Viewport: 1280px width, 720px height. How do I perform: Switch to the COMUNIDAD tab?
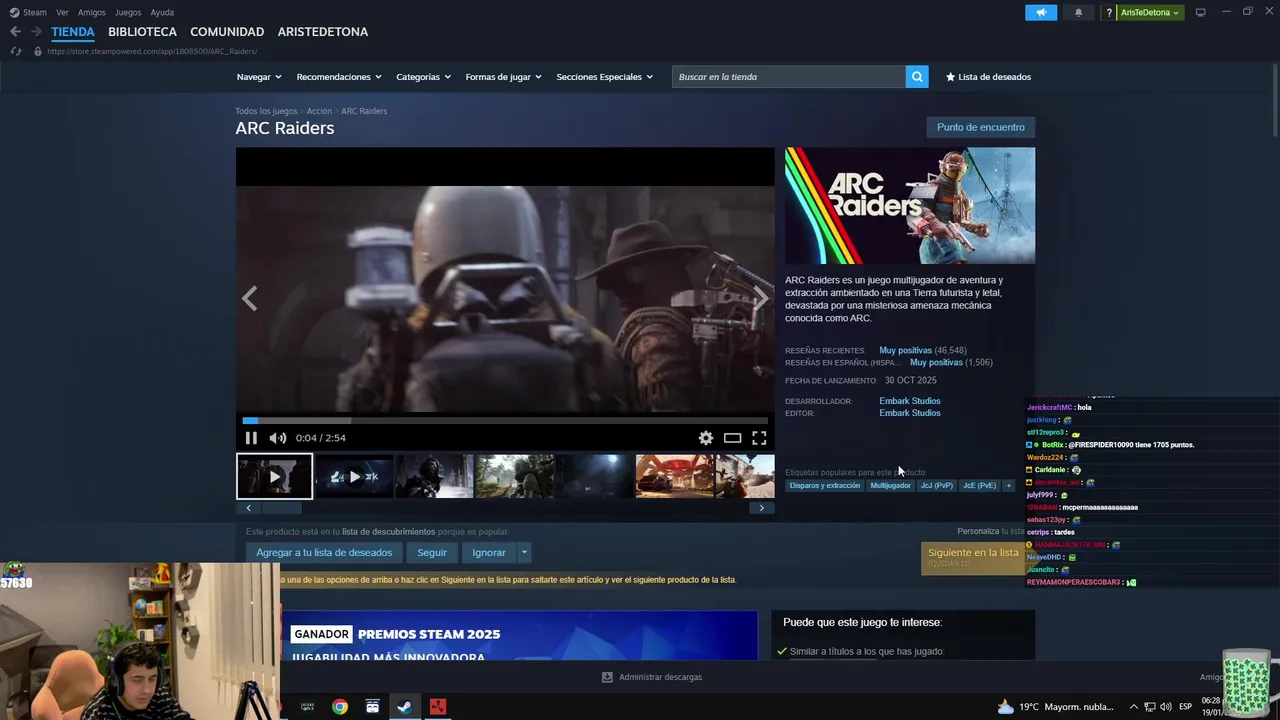pyautogui.click(x=227, y=32)
